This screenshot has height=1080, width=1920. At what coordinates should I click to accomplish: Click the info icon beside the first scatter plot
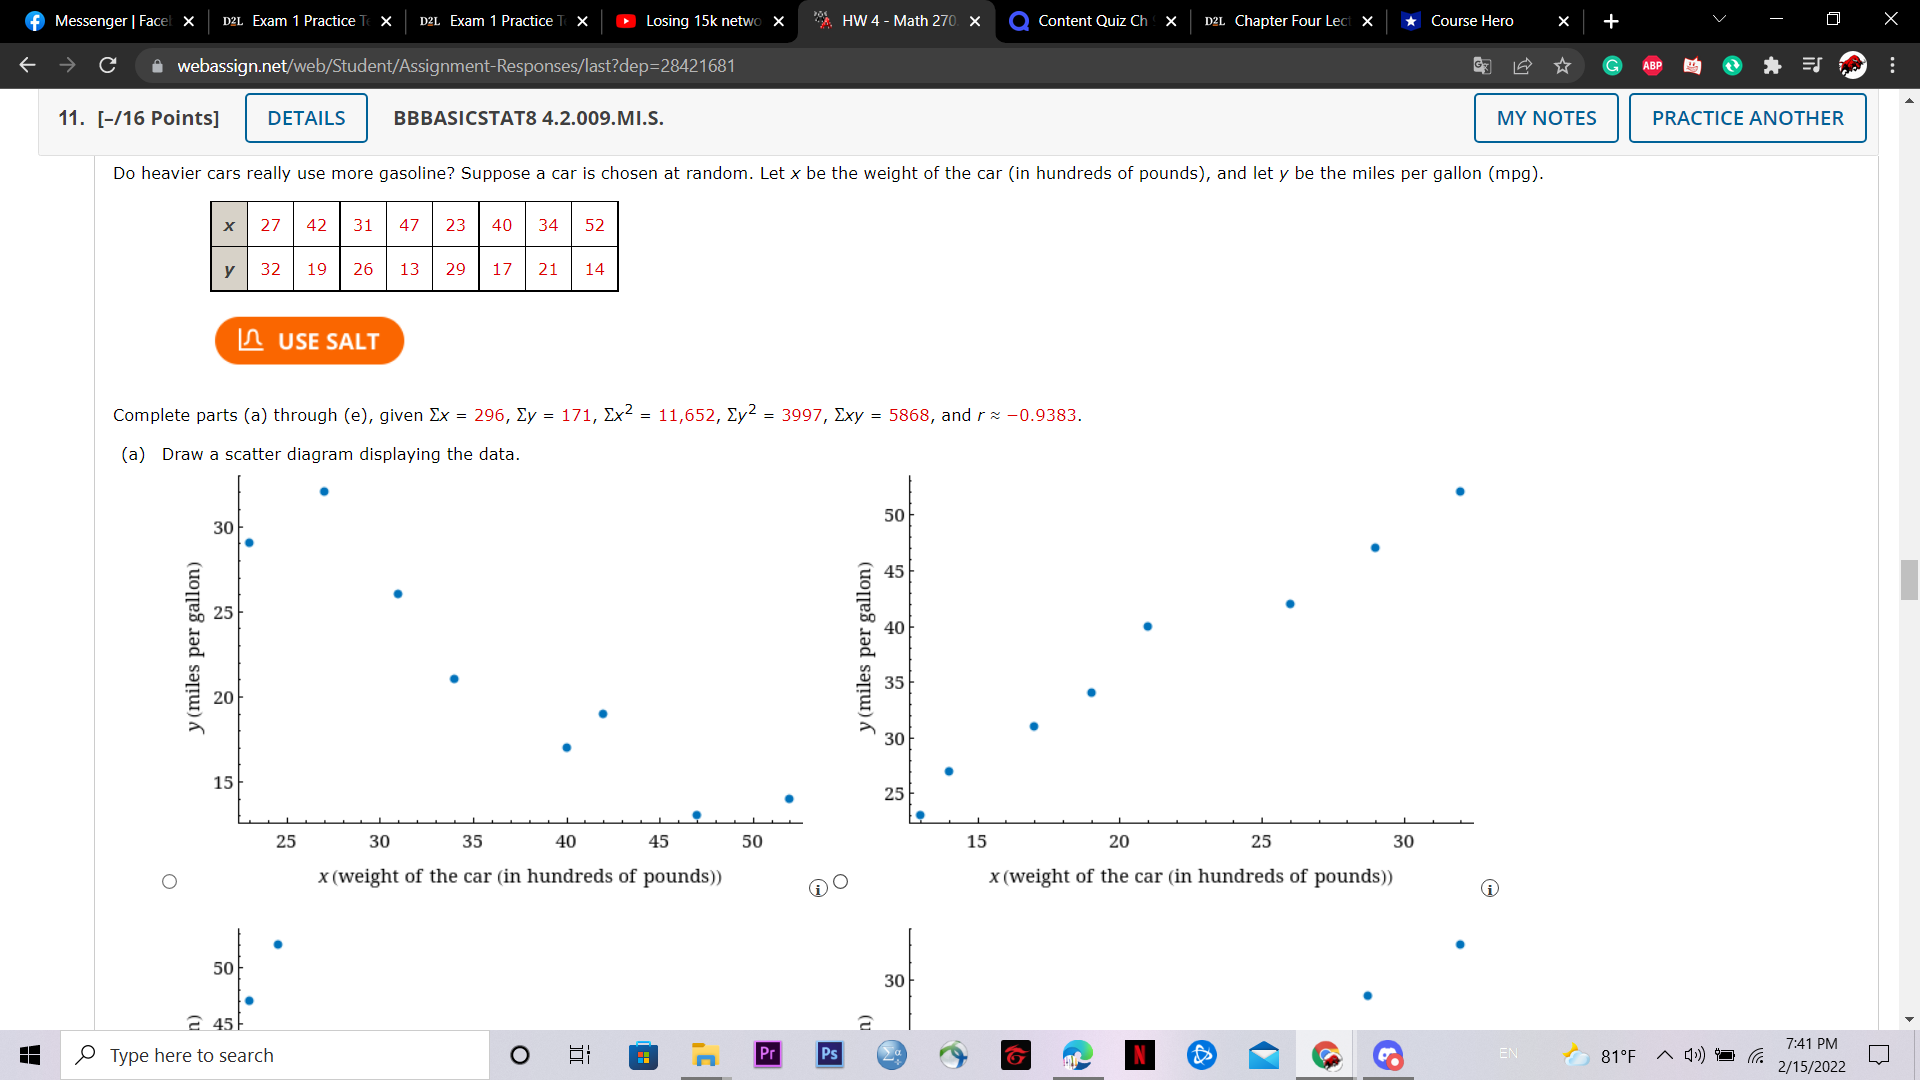[x=818, y=887]
